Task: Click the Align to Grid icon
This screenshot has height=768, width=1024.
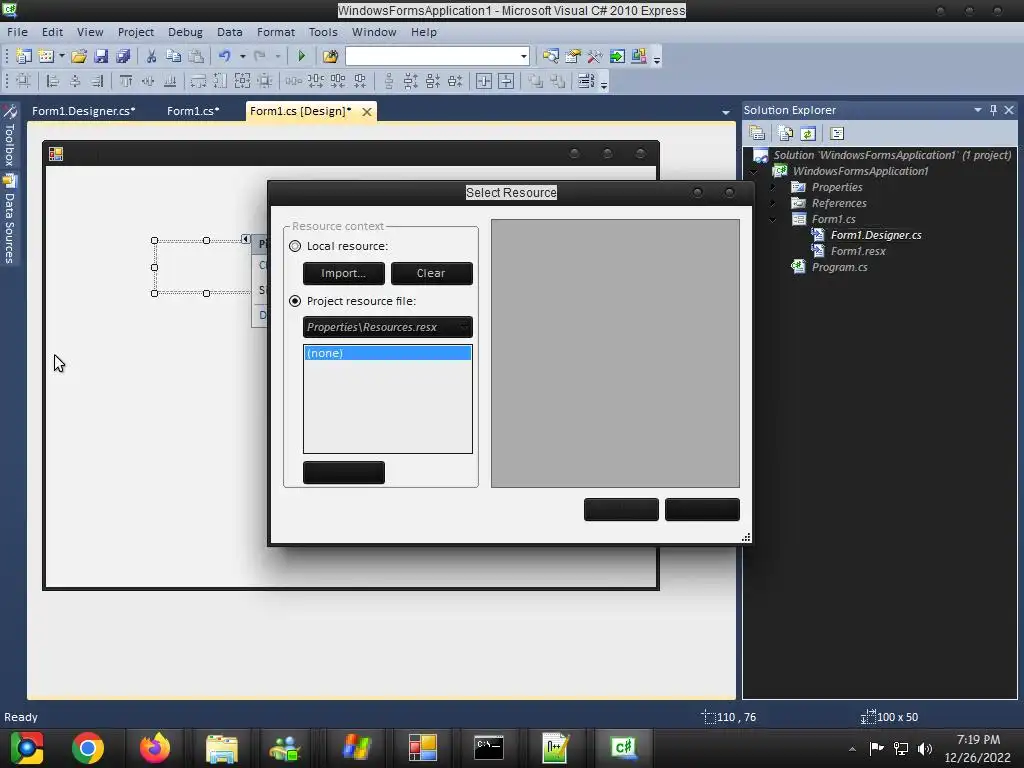Action: pos(24,81)
